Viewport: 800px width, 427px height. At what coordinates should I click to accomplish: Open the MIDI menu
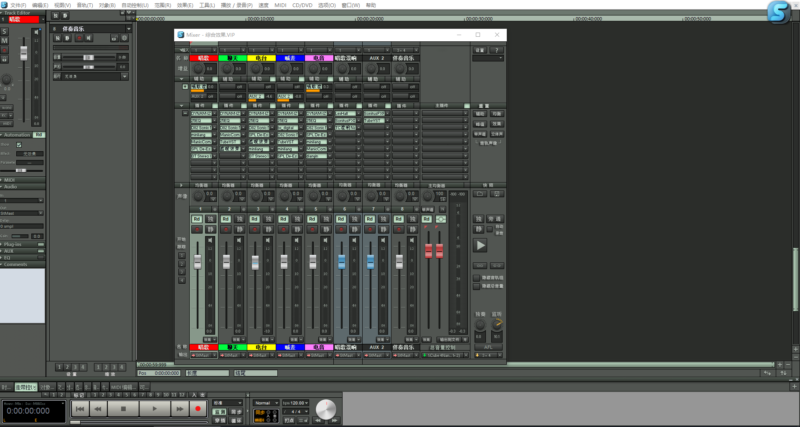(279, 5)
